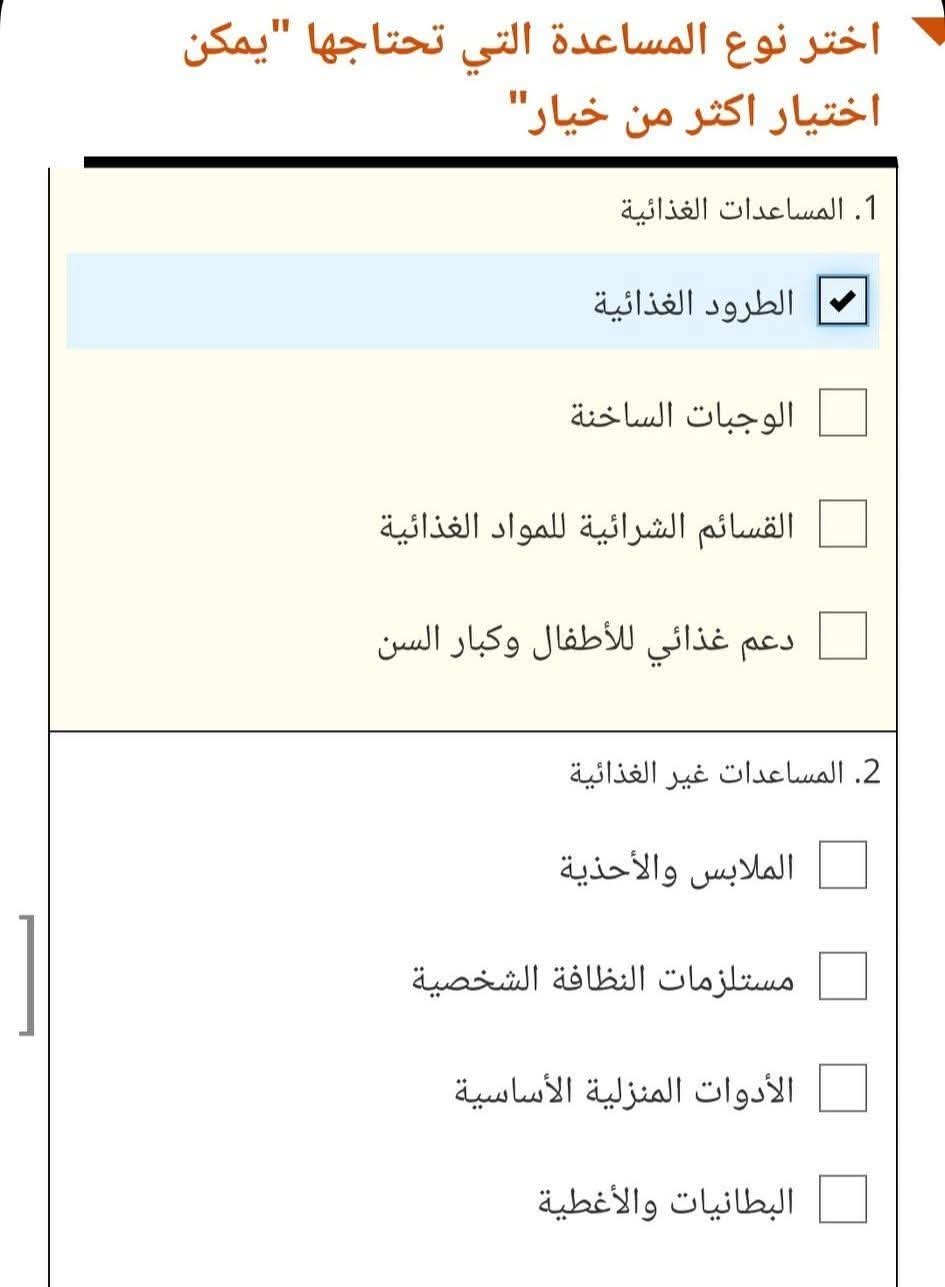Select the الملابس والأحذية checkbox

[841, 866]
